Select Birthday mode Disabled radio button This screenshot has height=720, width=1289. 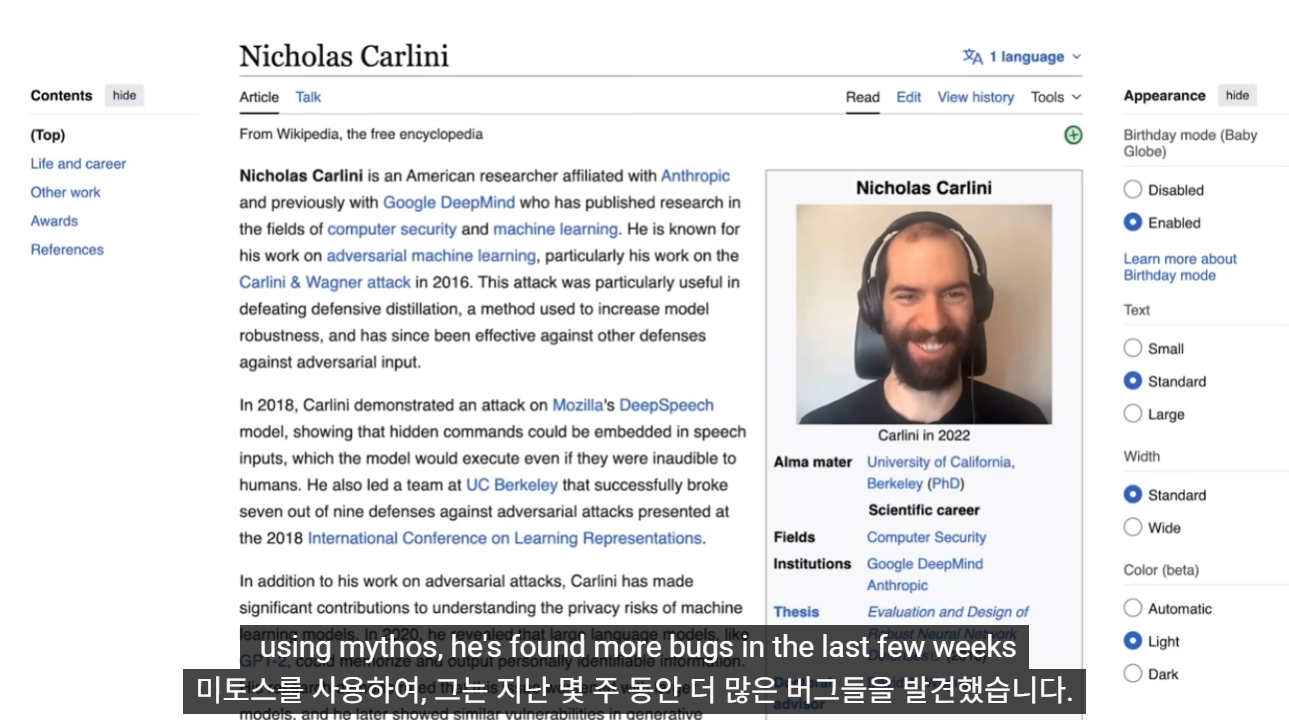click(1133, 189)
